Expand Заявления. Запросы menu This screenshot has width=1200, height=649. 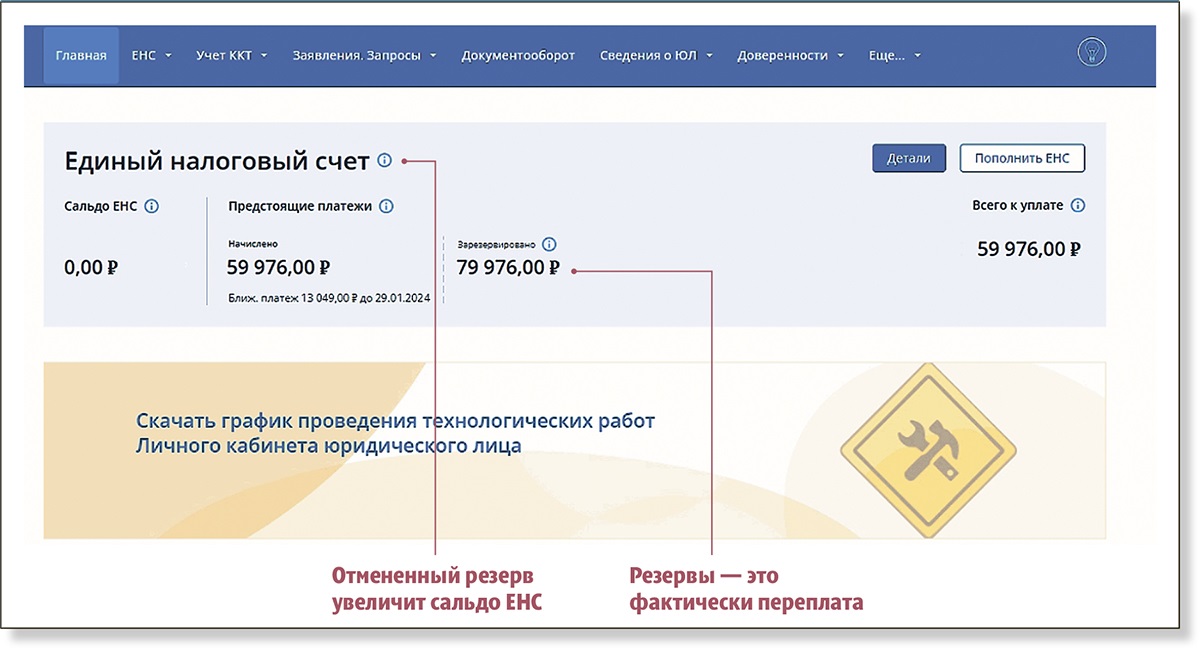pos(364,56)
